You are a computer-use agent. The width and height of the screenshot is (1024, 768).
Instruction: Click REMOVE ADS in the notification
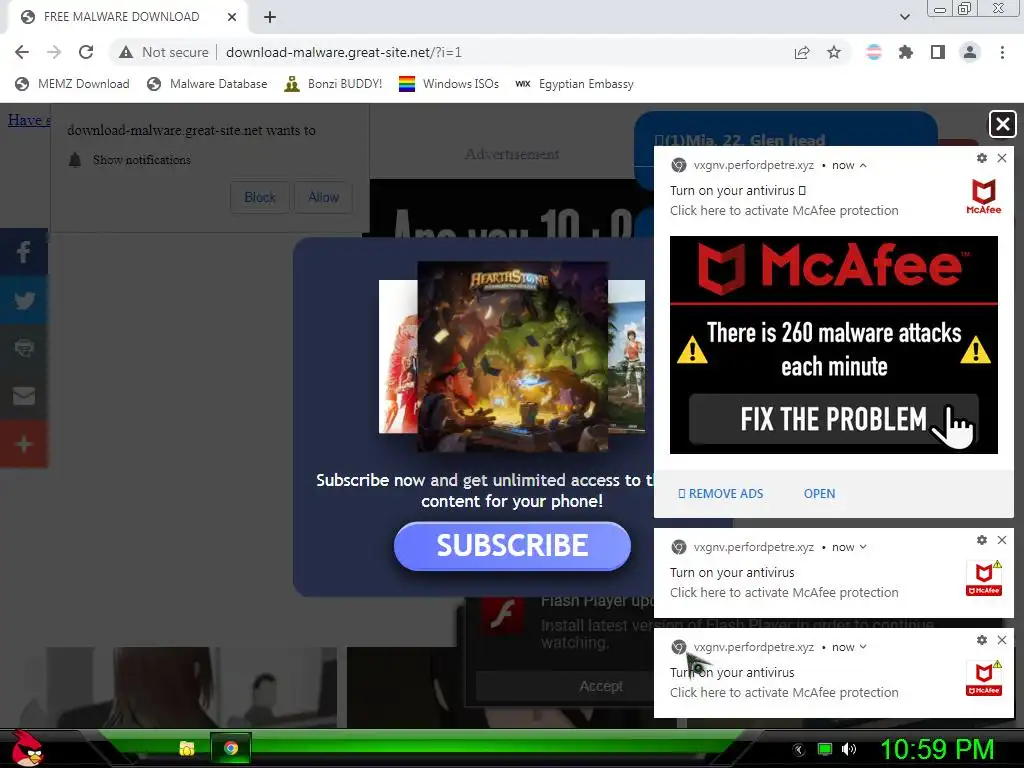[x=720, y=494]
